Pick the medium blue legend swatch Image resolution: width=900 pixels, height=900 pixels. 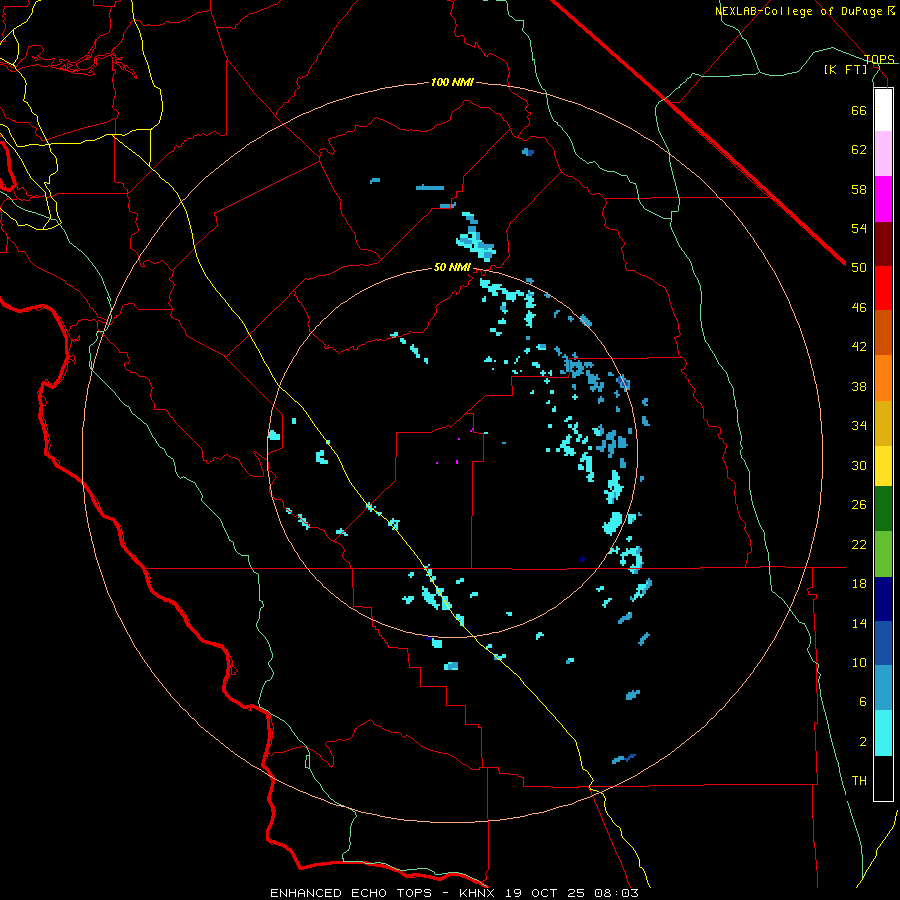(x=883, y=643)
